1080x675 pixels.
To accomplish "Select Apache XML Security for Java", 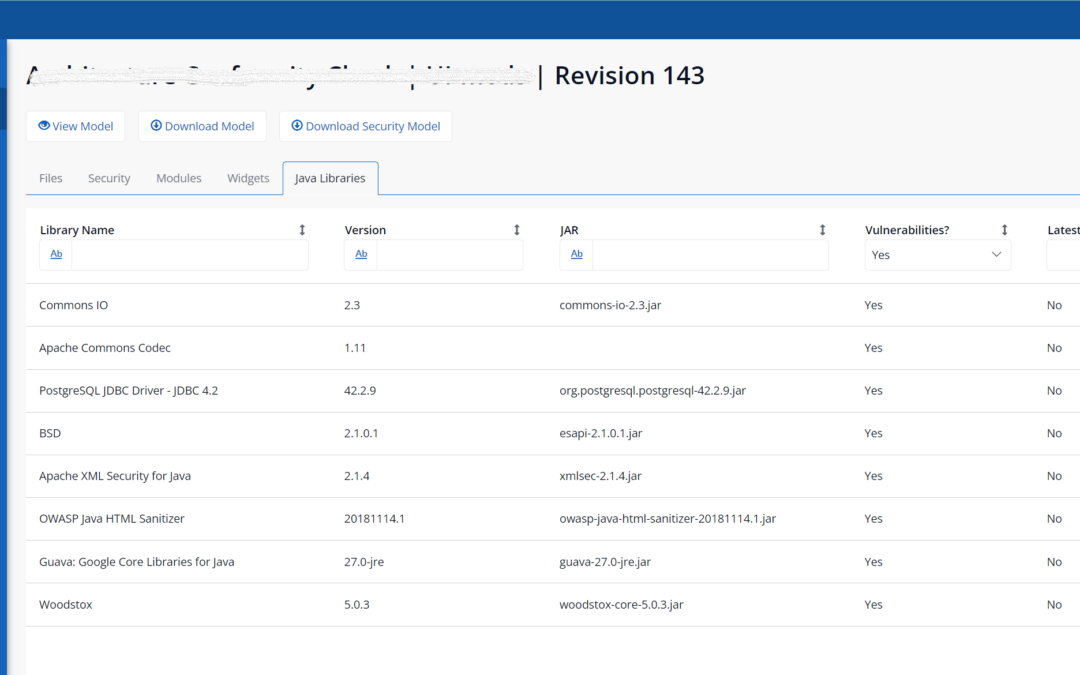I will point(115,476).
